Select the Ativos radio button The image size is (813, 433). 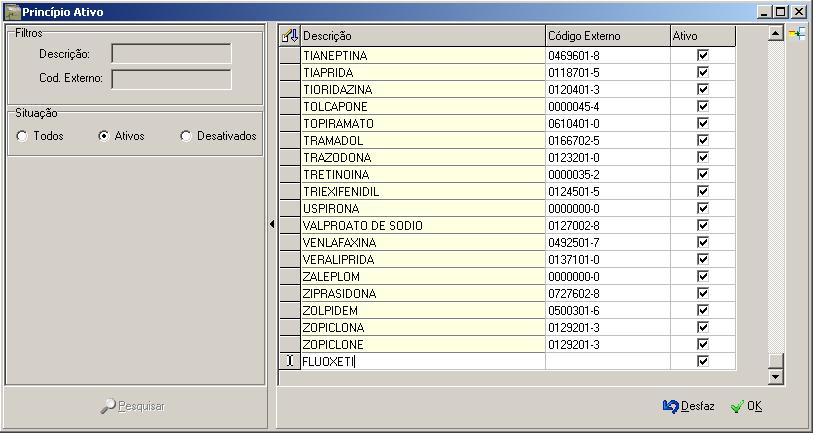click(x=104, y=136)
